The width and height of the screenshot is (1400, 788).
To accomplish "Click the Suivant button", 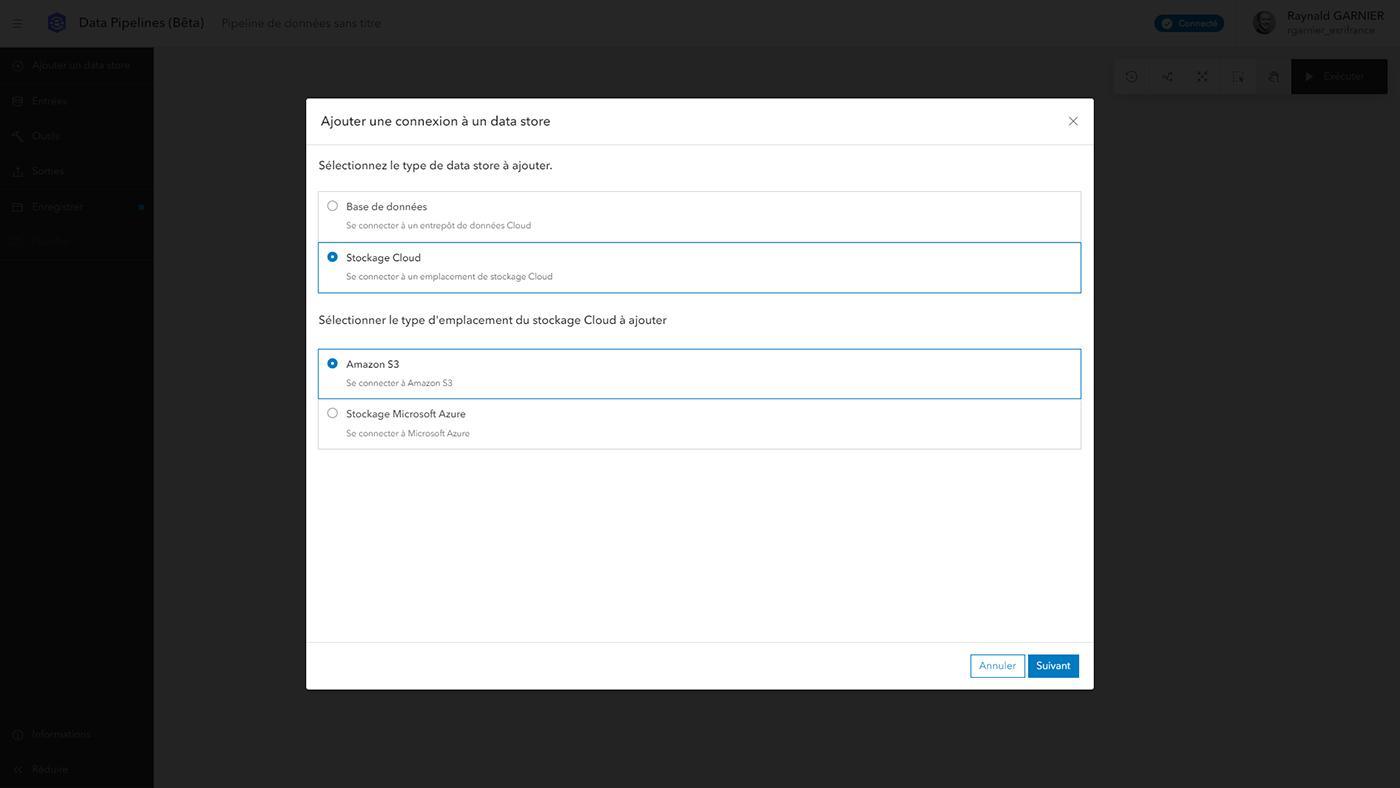I will click(1053, 666).
